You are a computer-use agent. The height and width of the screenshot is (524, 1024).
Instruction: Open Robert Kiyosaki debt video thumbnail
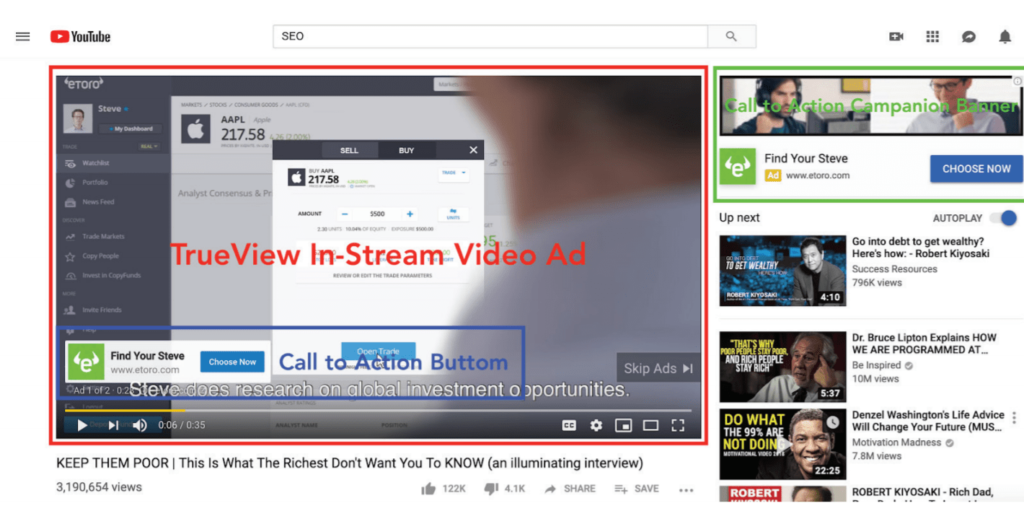(x=782, y=270)
